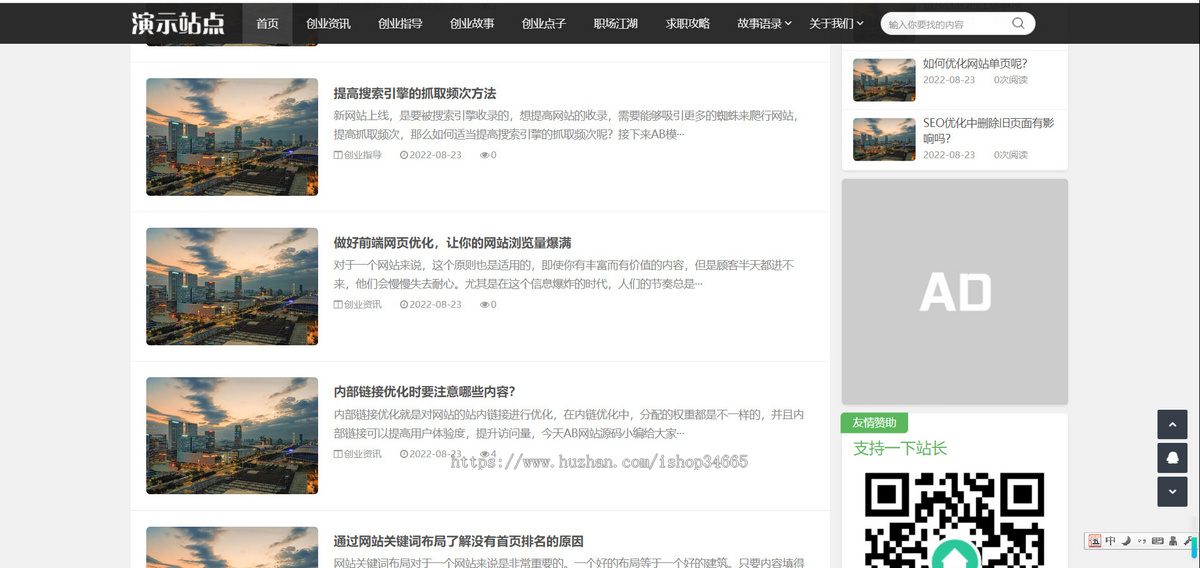Click the back-to-top arrow button
The width and height of the screenshot is (1200, 568).
click(1172, 424)
